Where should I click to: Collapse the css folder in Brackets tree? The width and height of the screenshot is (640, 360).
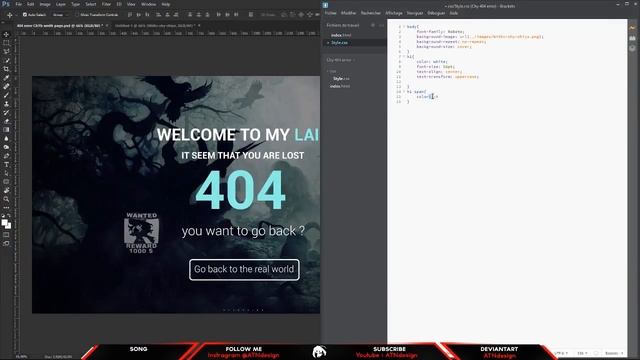(x=328, y=71)
